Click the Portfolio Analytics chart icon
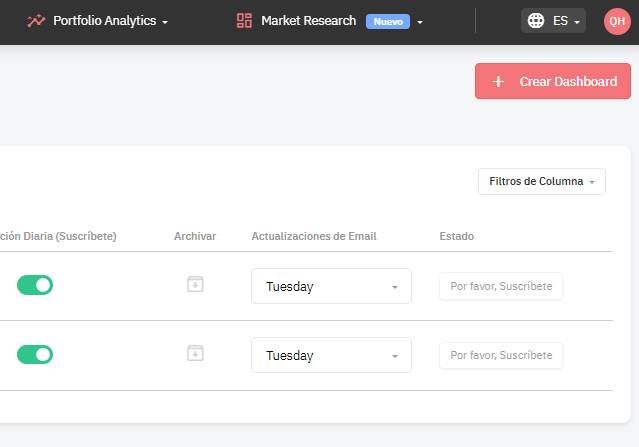 click(x=36, y=20)
